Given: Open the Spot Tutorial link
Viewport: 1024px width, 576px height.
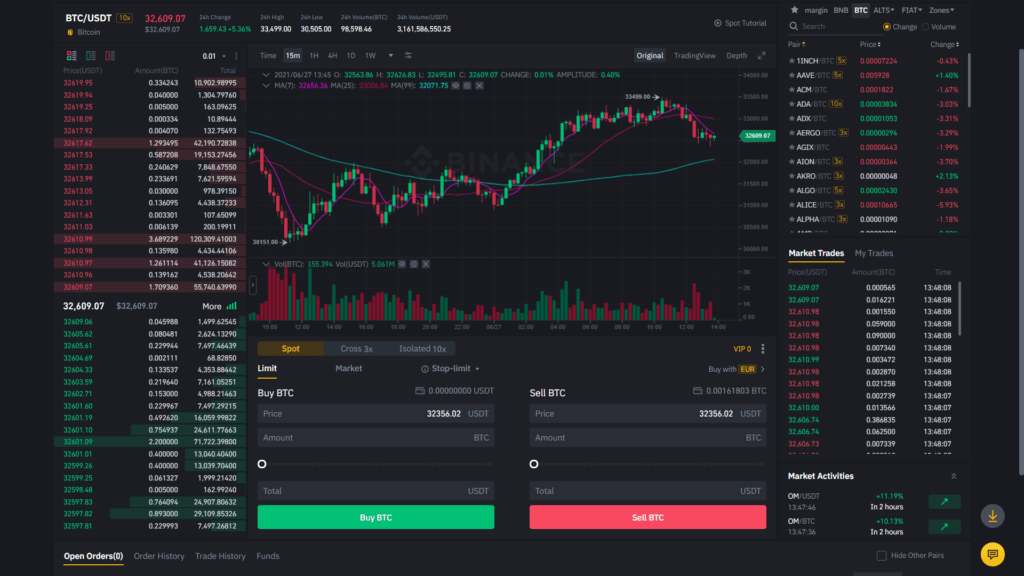Looking at the screenshot, I should (x=740, y=23).
